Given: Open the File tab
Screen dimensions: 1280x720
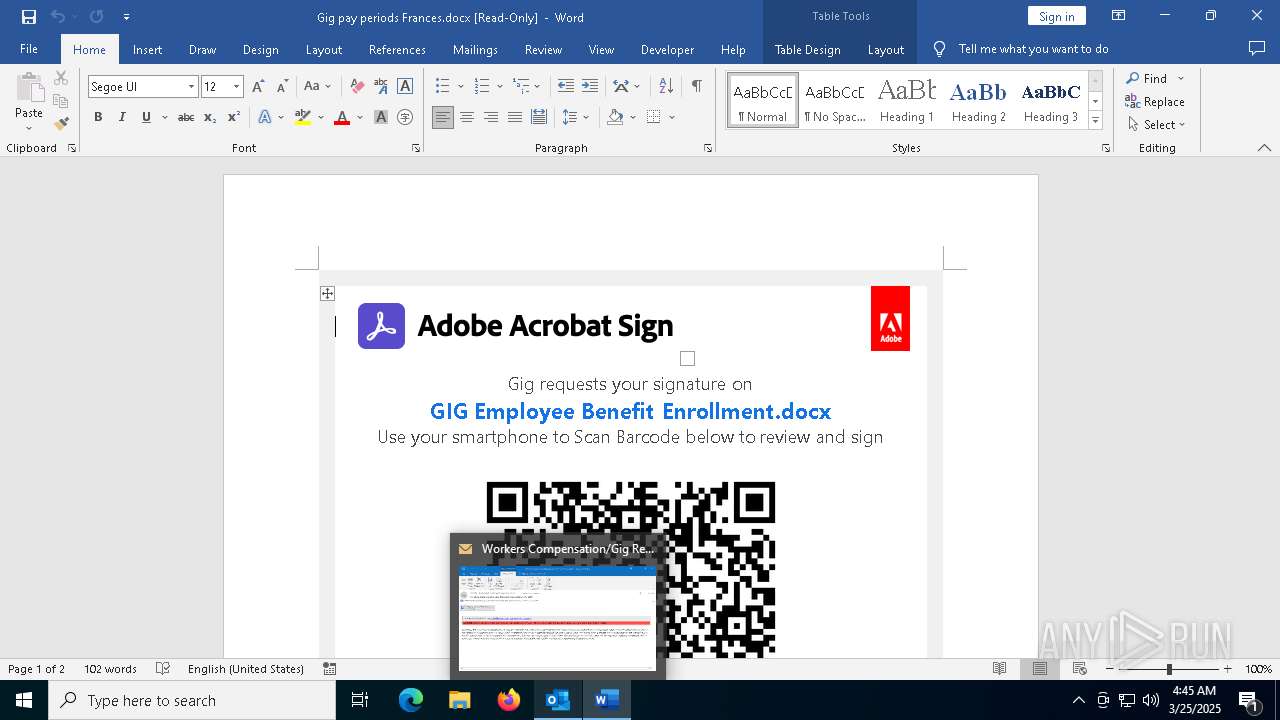Looking at the screenshot, I should (29, 49).
